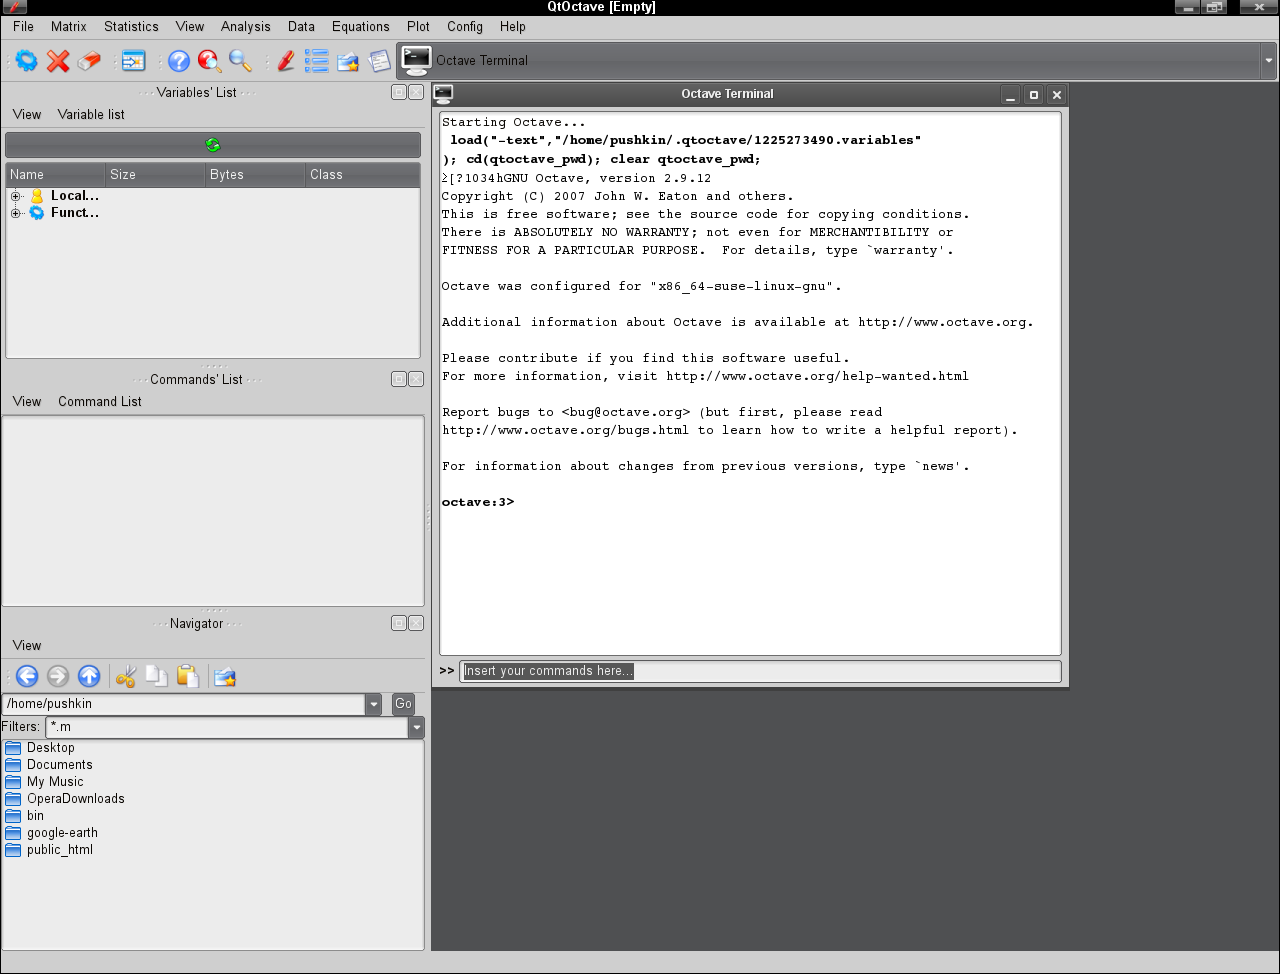Go back with Navigator's left arrow icon
Viewport: 1280px width, 974px height.
click(27, 677)
